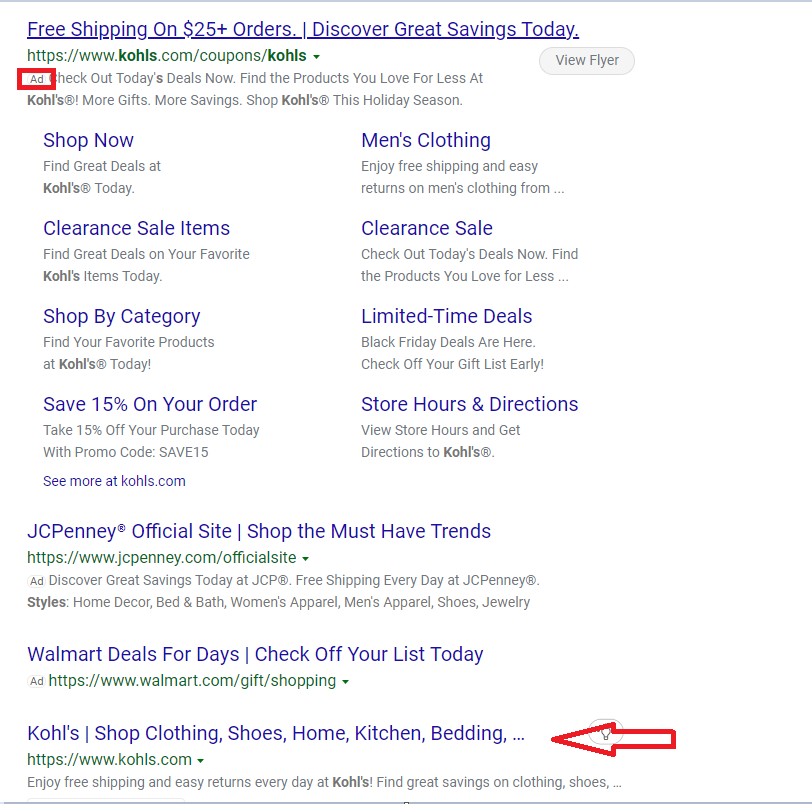The image size is (812, 804).
Task: Click 'Styles: Home Decor, Bed & Bath' line
Action: coord(279,603)
